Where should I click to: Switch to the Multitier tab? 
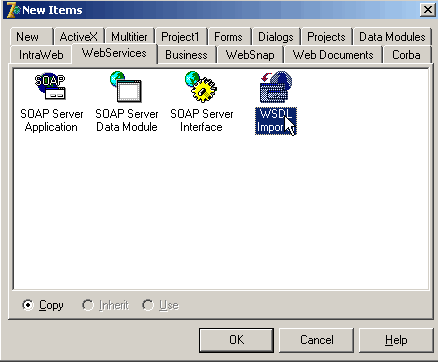[129, 37]
